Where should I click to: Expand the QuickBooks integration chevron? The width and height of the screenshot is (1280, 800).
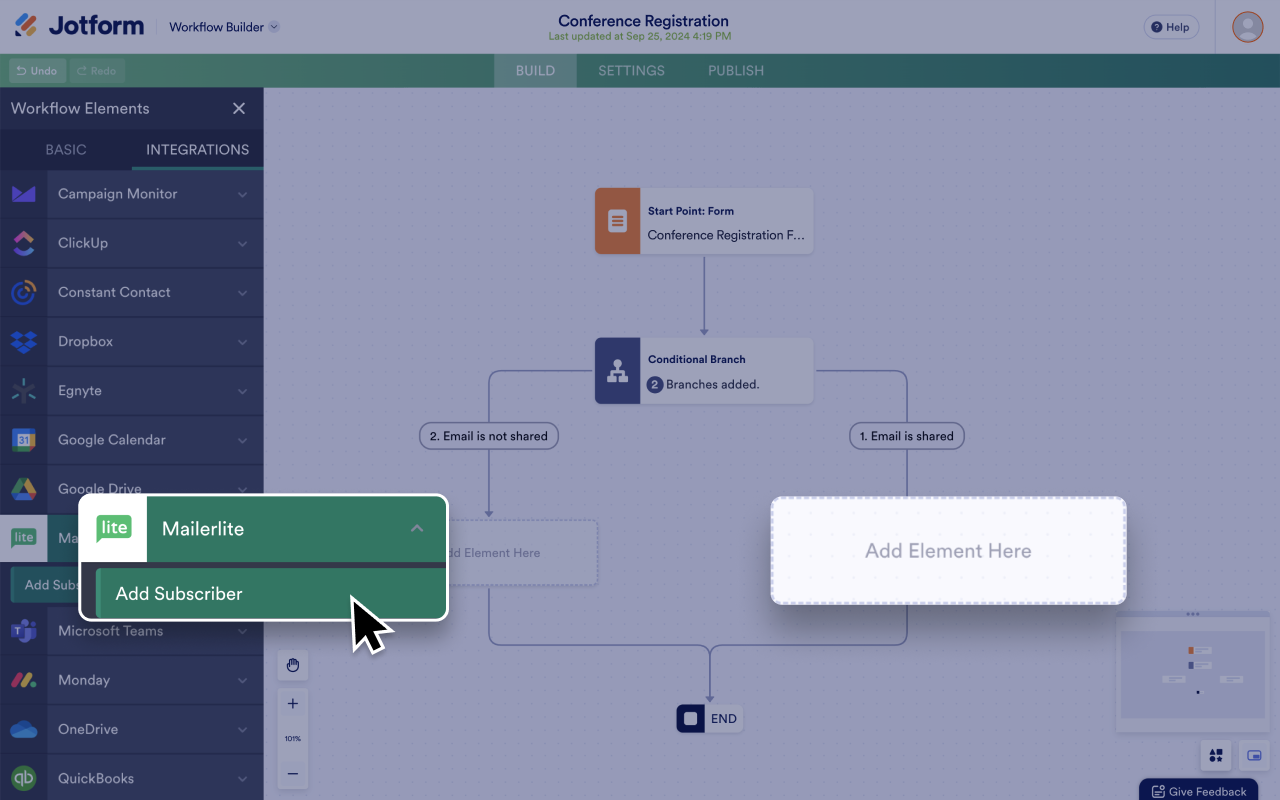click(x=243, y=778)
